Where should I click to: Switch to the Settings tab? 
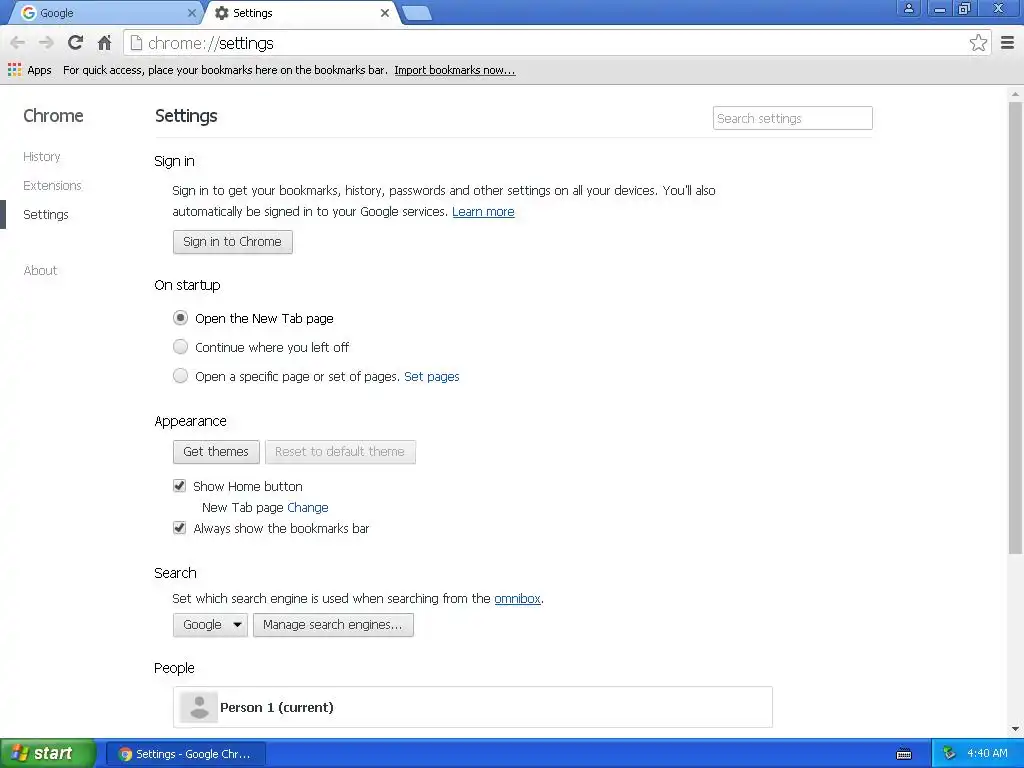[300, 13]
